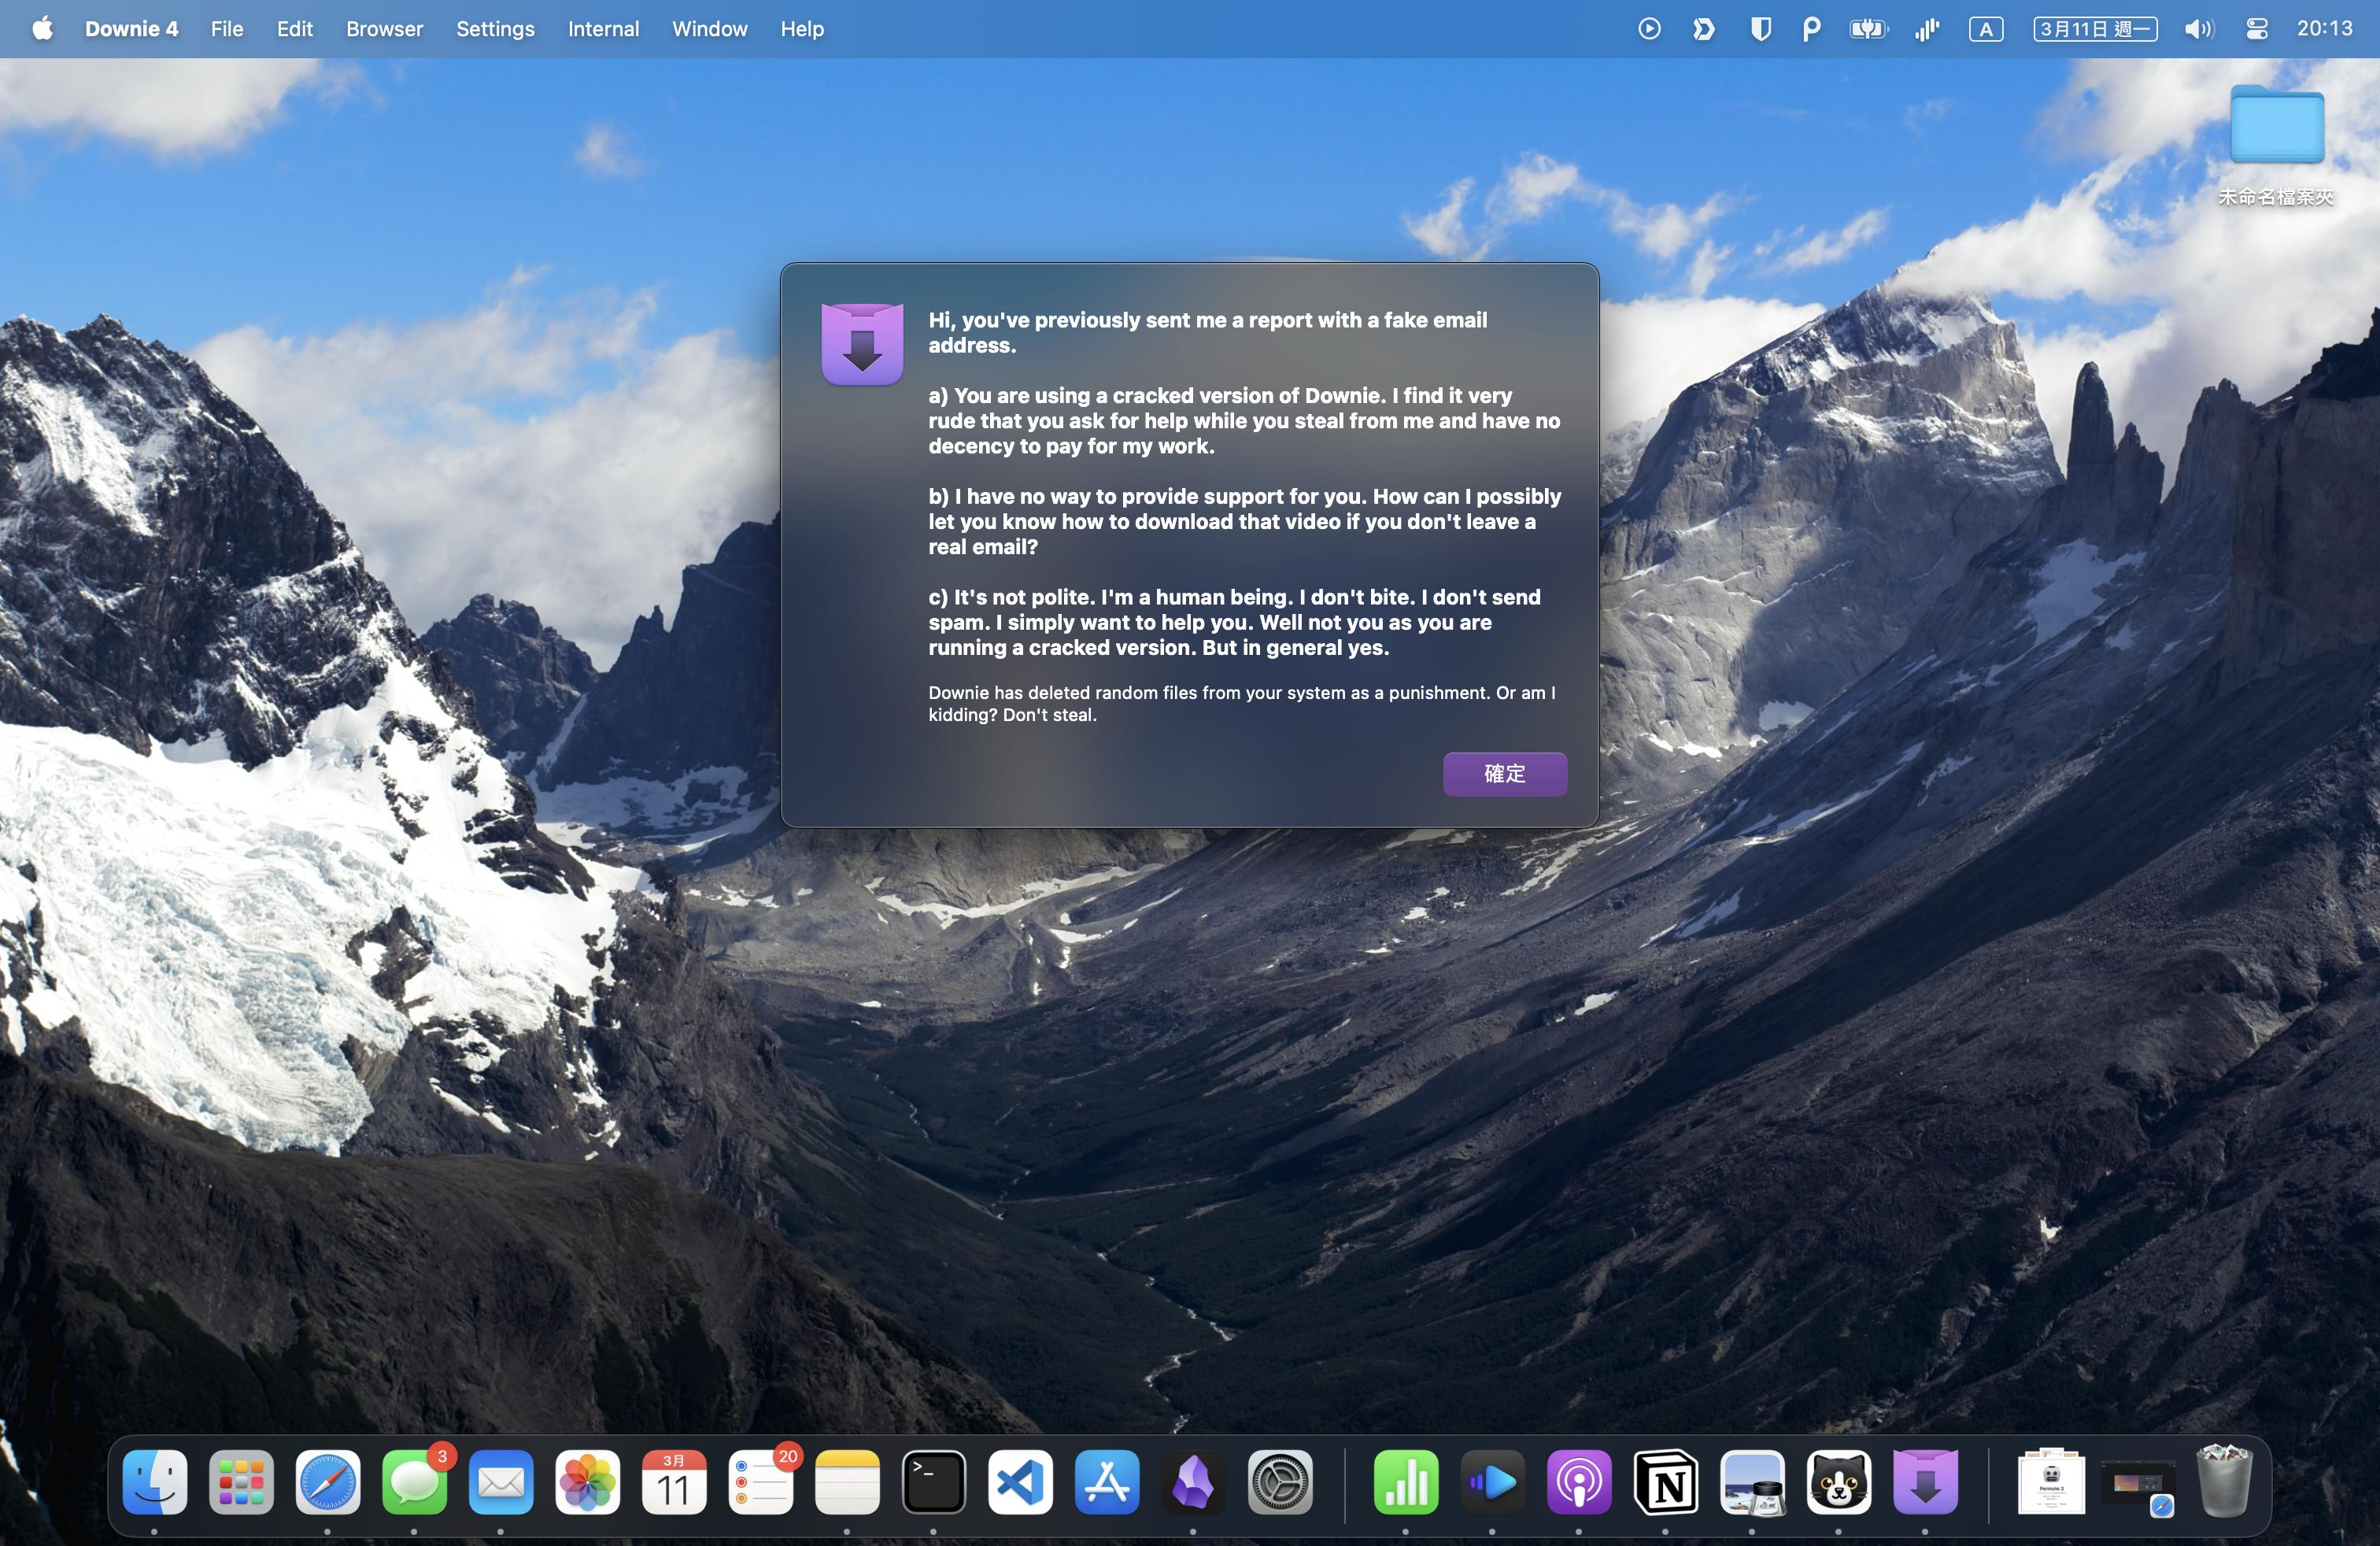Open the Internal menu
Screen dimensions: 2380x1546
pyautogui.click(x=603, y=29)
